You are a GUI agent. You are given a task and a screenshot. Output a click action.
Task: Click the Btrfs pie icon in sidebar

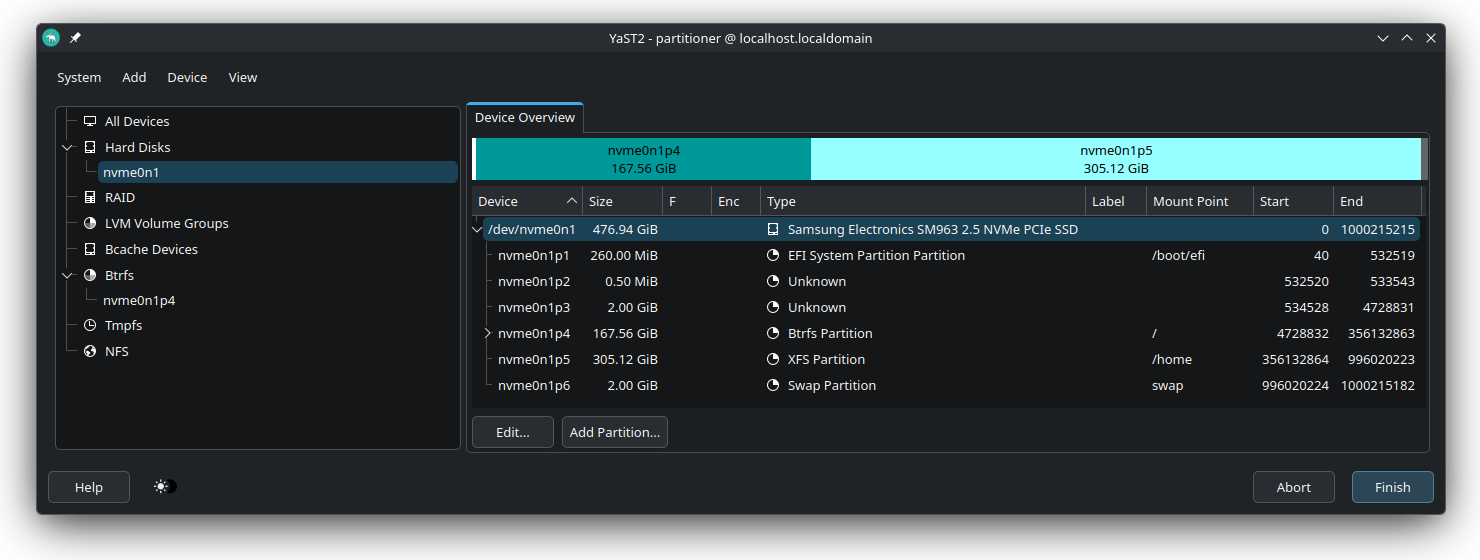pyautogui.click(x=90, y=275)
